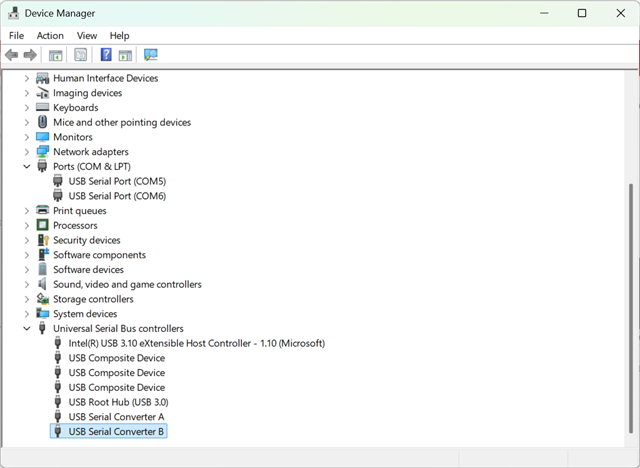Open the File menu
The height and width of the screenshot is (468, 640).
(16, 36)
